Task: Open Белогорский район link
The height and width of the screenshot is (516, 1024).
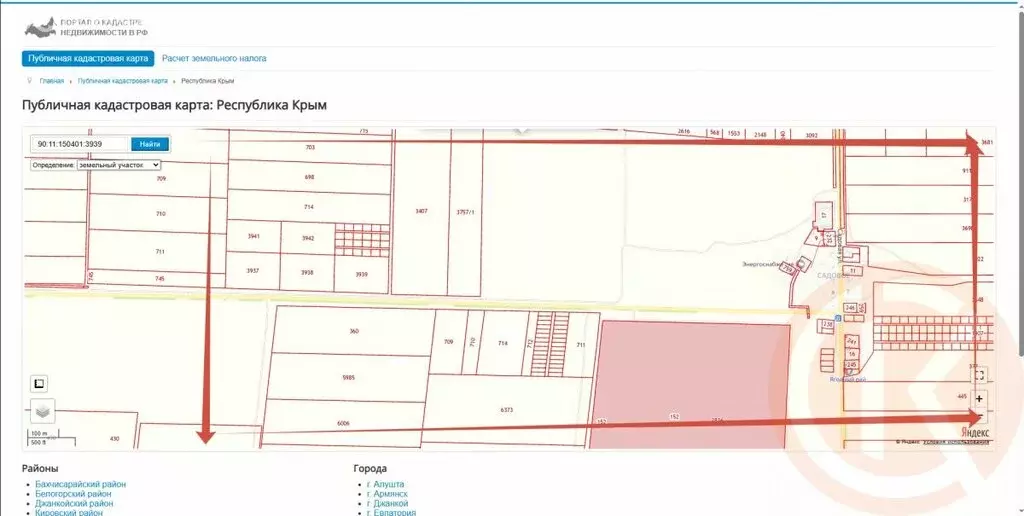Action: tap(73, 494)
